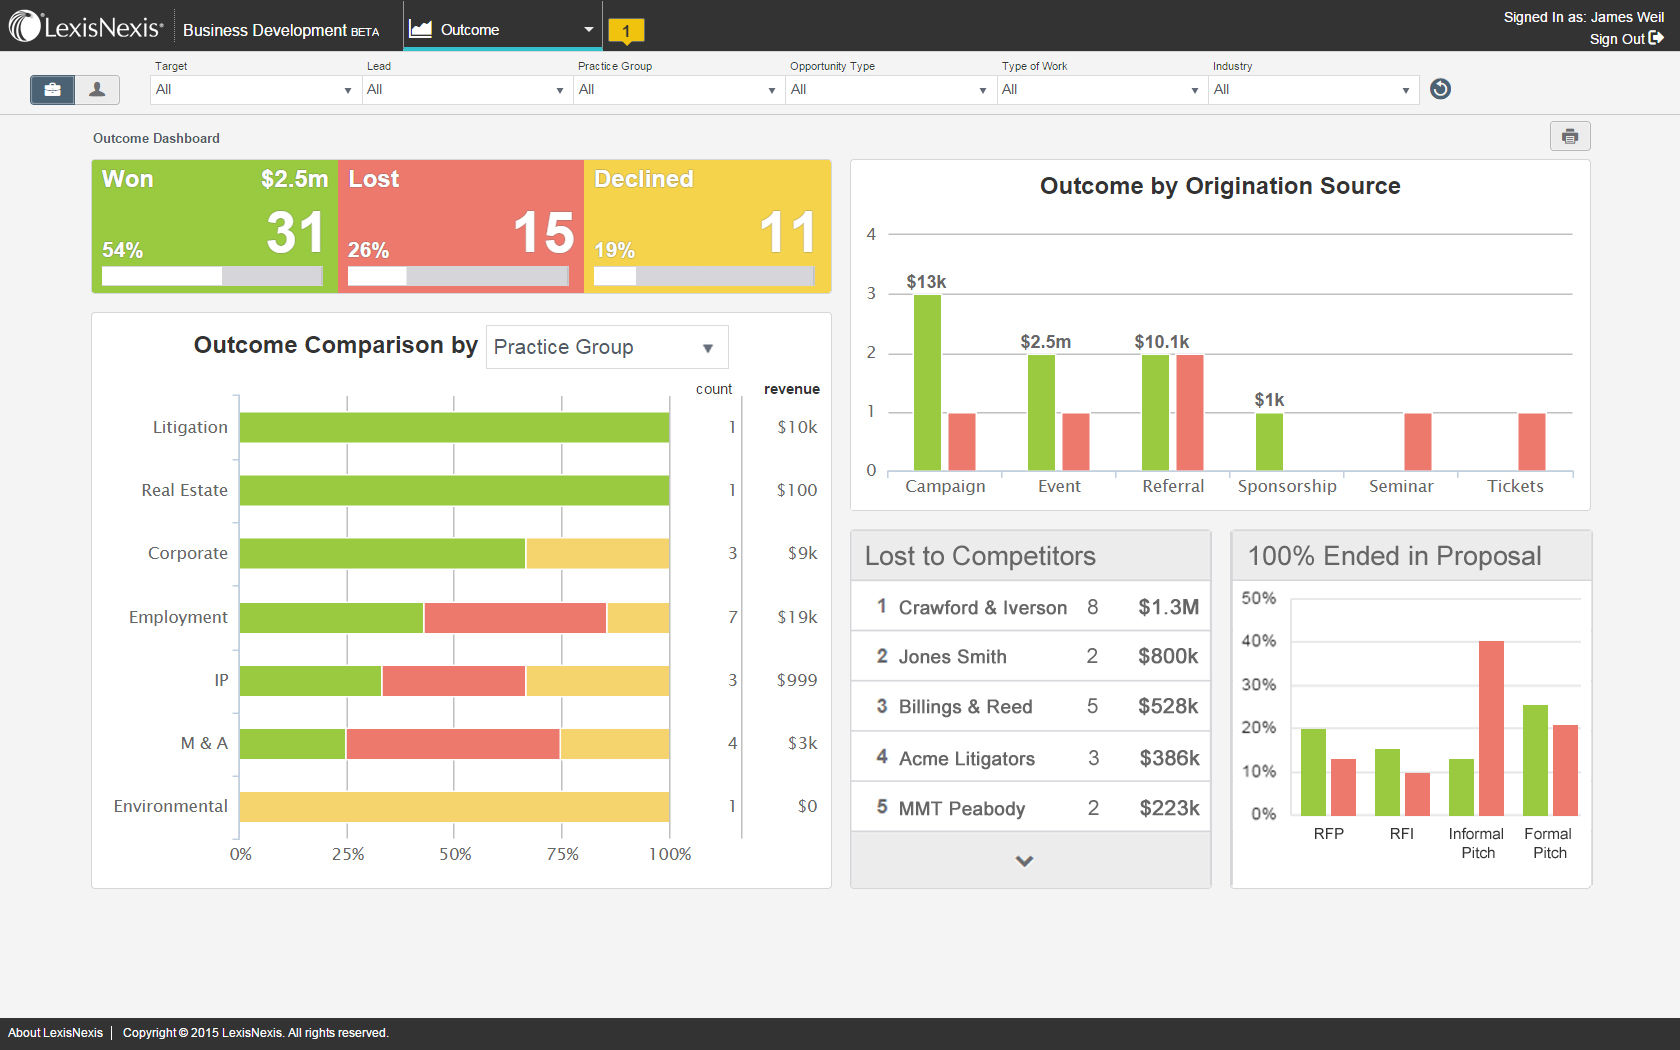
Task: Click the Tickets red bar
Action: [x=1532, y=441]
